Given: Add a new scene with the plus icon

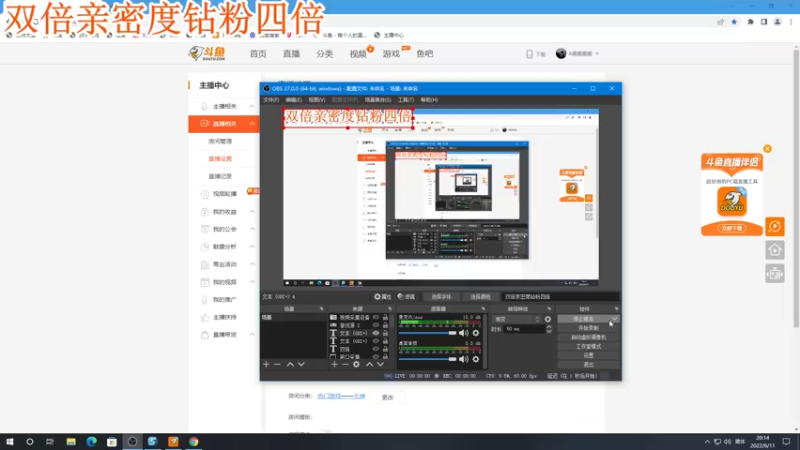Looking at the screenshot, I should pyautogui.click(x=266, y=364).
